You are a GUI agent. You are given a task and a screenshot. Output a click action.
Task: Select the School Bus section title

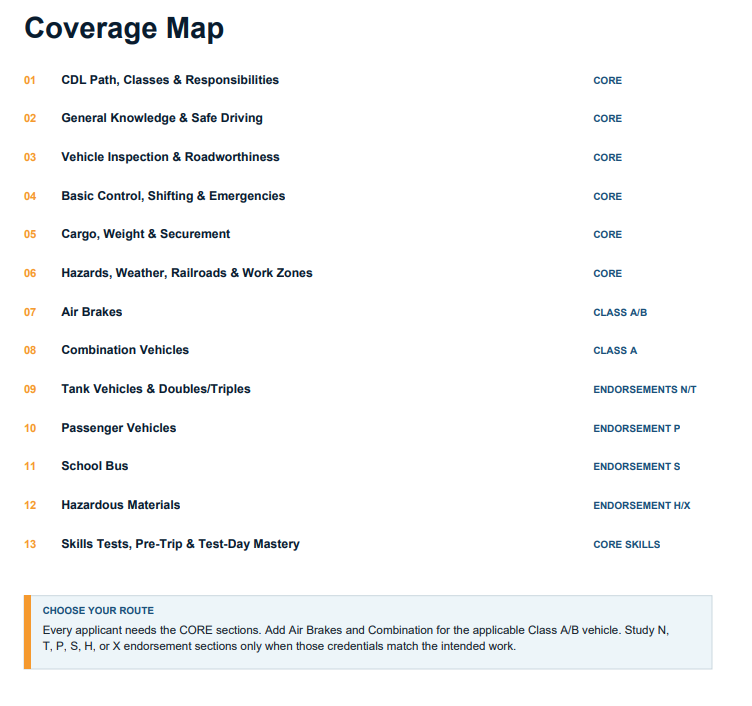[95, 466]
